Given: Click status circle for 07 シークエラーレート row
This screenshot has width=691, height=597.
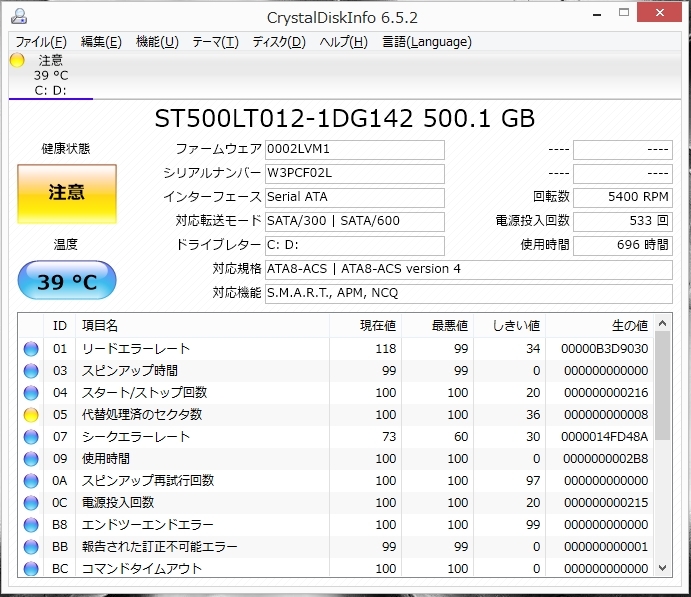Looking at the screenshot, I should (x=31, y=437).
